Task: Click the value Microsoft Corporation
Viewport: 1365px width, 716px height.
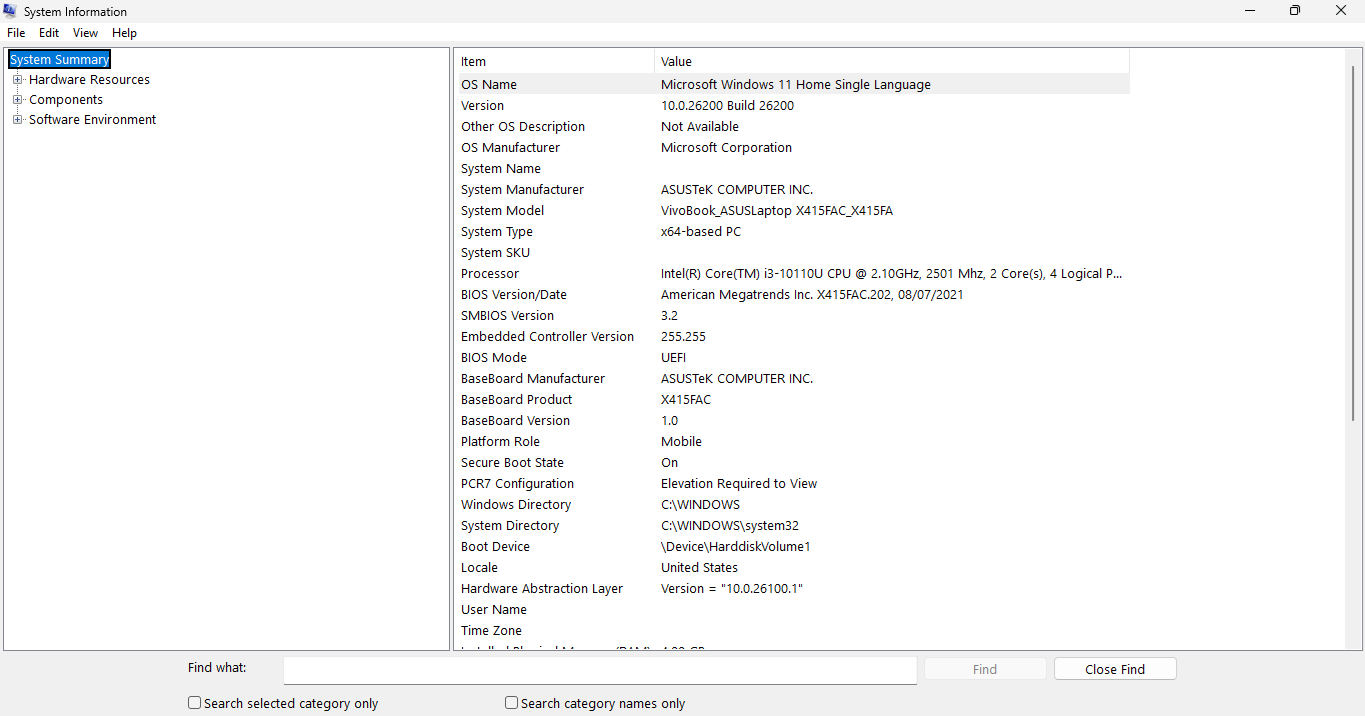Action: pyautogui.click(x=726, y=148)
